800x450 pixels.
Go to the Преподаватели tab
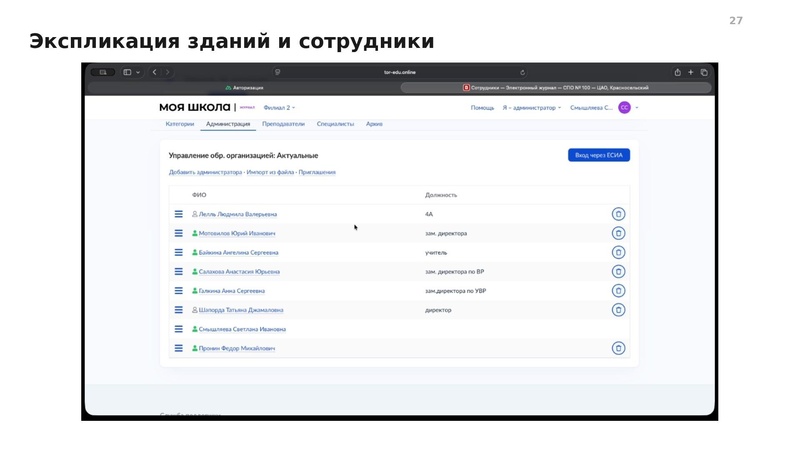283,124
